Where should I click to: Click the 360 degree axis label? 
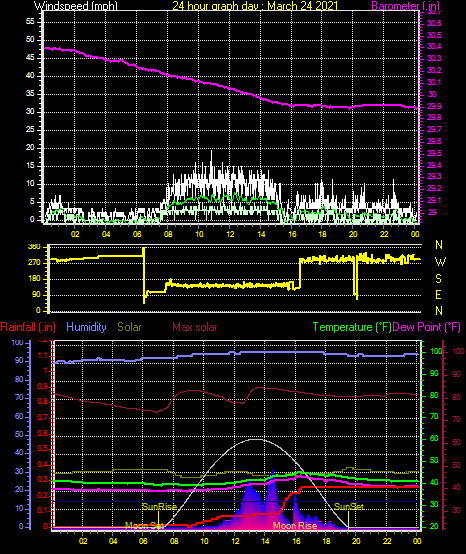click(x=34, y=247)
